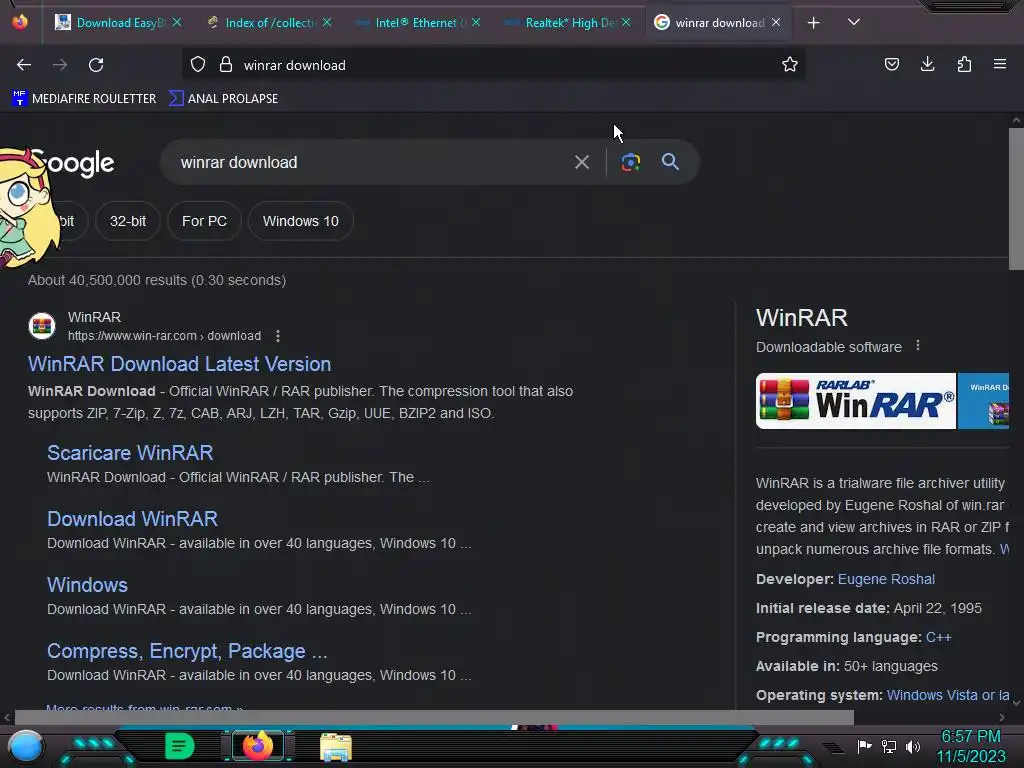Click the Firefox taskbar icon
Viewport: 1024px width, 768px height.
coord(258,746)
